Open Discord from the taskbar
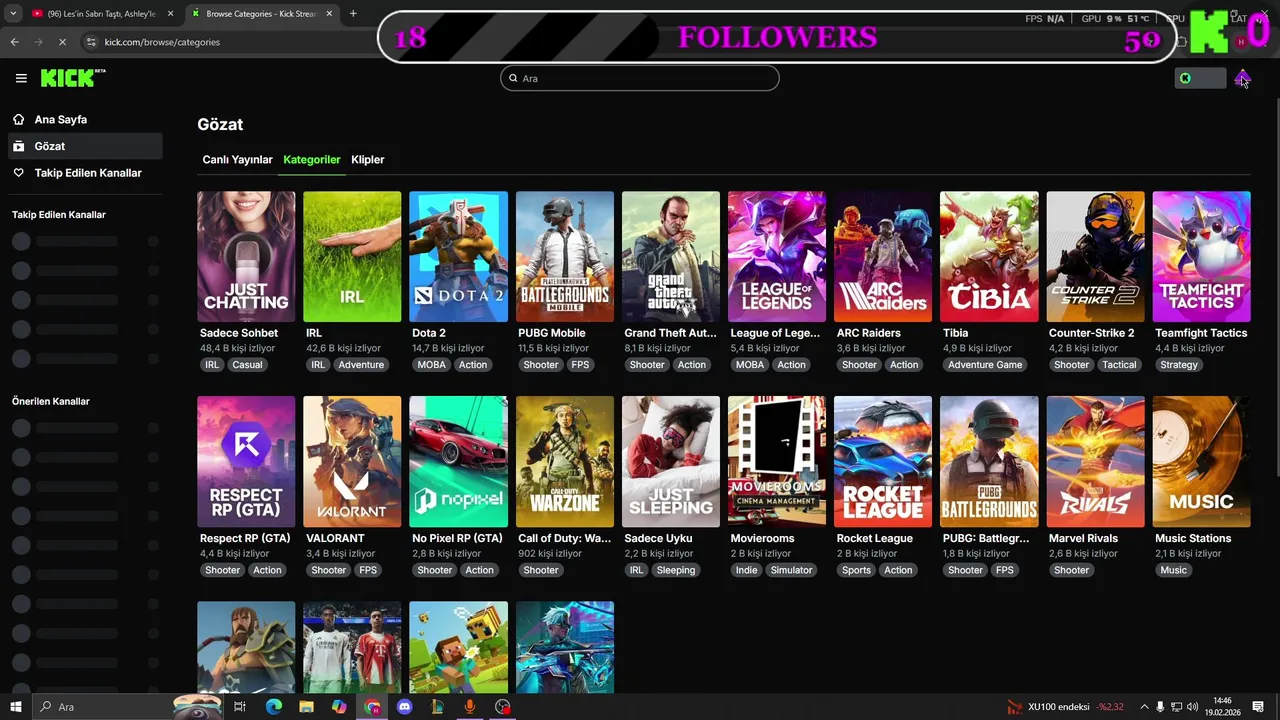Screen dimensions: 1280x720 click(404, 707)
